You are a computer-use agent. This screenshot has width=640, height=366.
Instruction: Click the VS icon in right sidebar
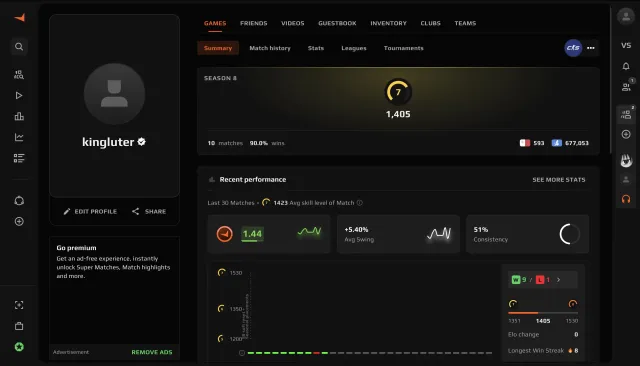[626, 45]
